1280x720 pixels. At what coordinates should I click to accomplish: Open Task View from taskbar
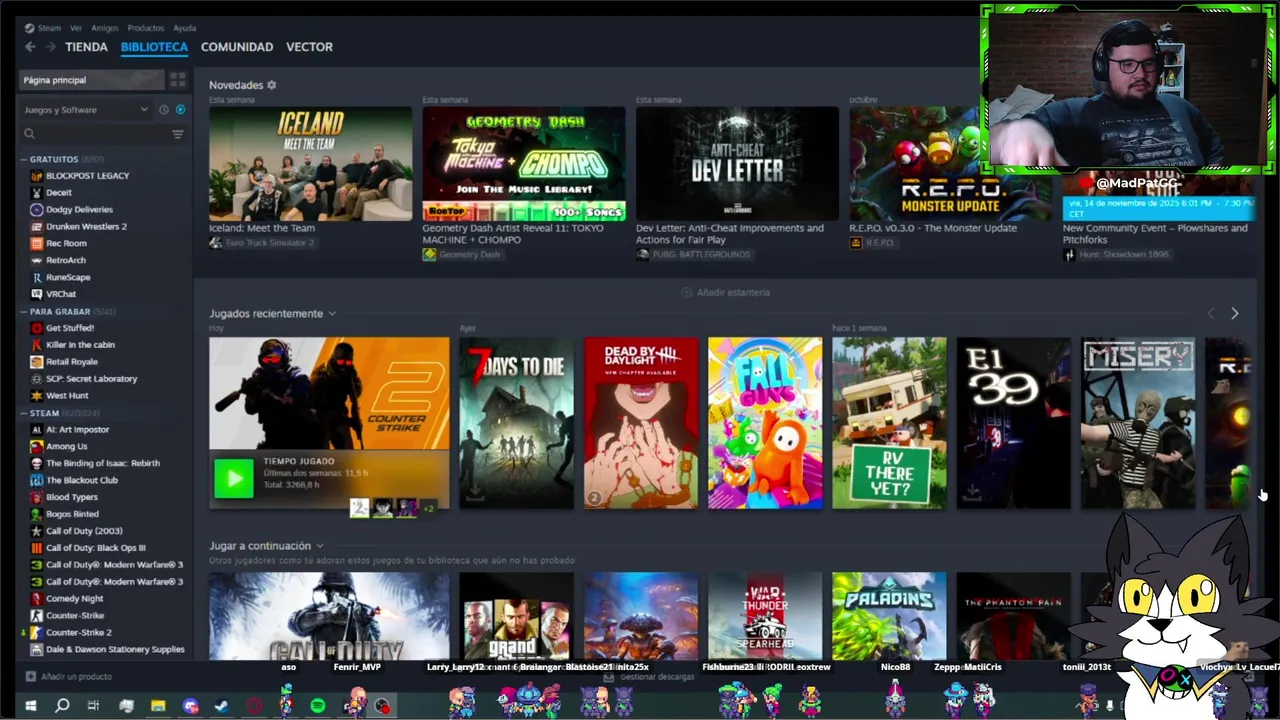tap(93, 706)
